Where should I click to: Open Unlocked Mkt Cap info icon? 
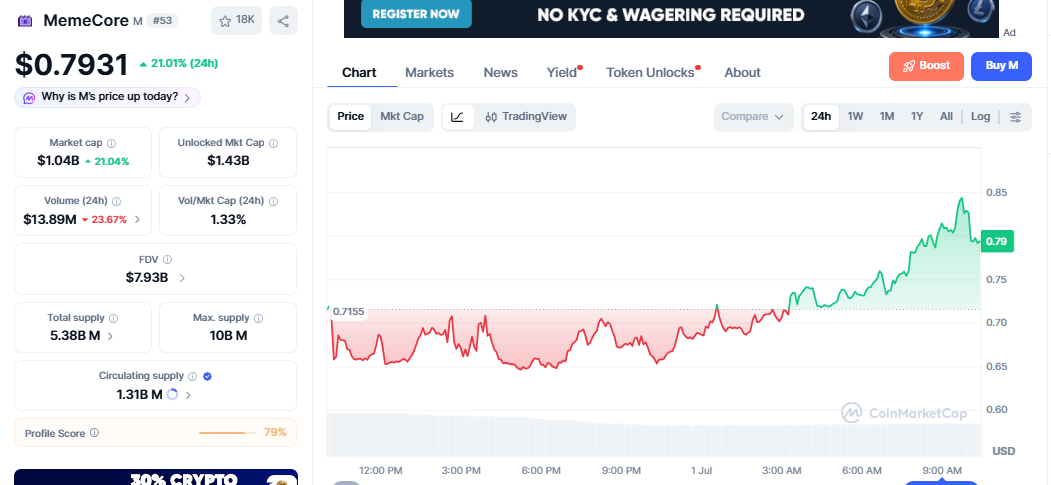[x=273, y=143]
